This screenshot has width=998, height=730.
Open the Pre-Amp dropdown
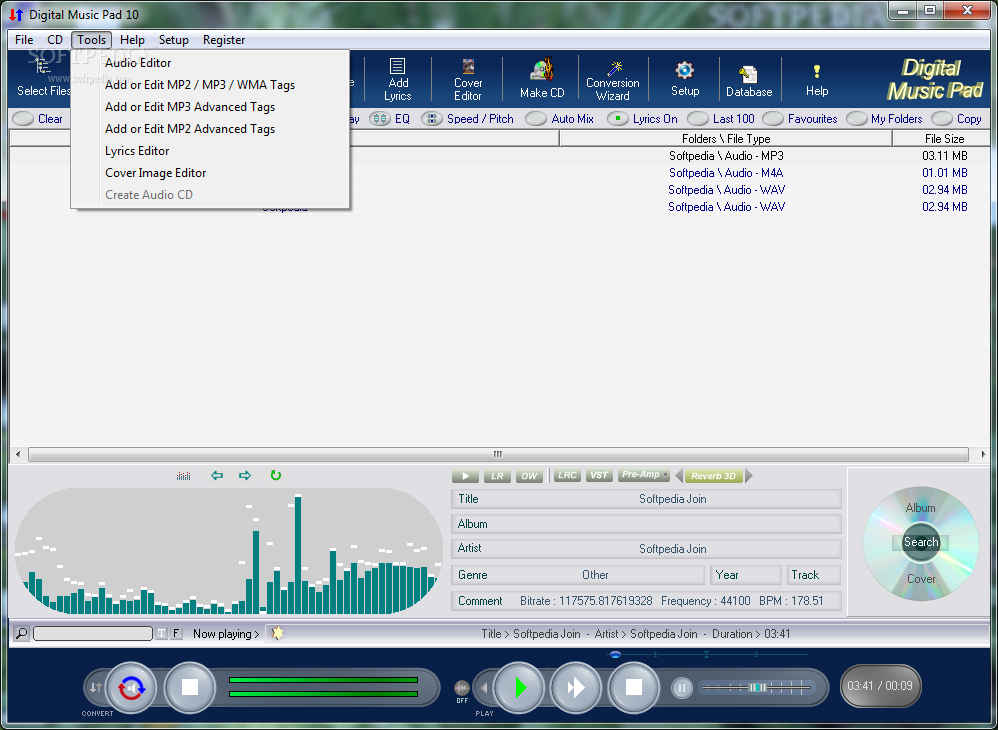click(643, 475)
